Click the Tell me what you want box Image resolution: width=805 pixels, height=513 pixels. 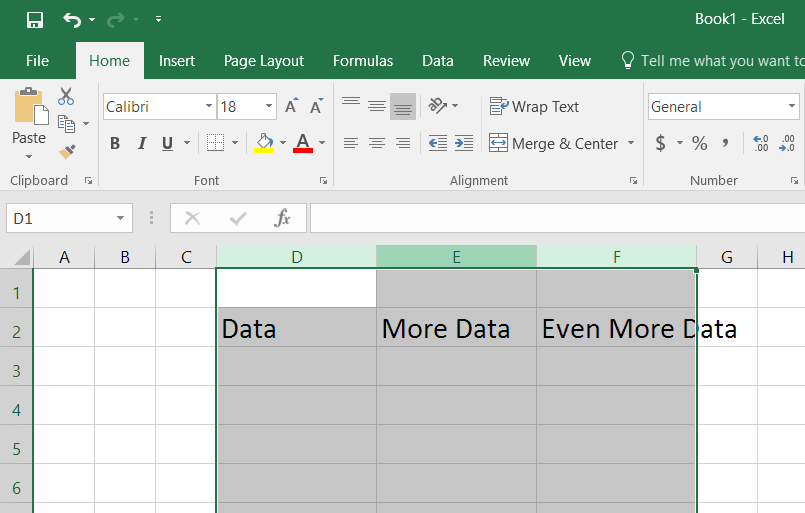coord(713,61)
